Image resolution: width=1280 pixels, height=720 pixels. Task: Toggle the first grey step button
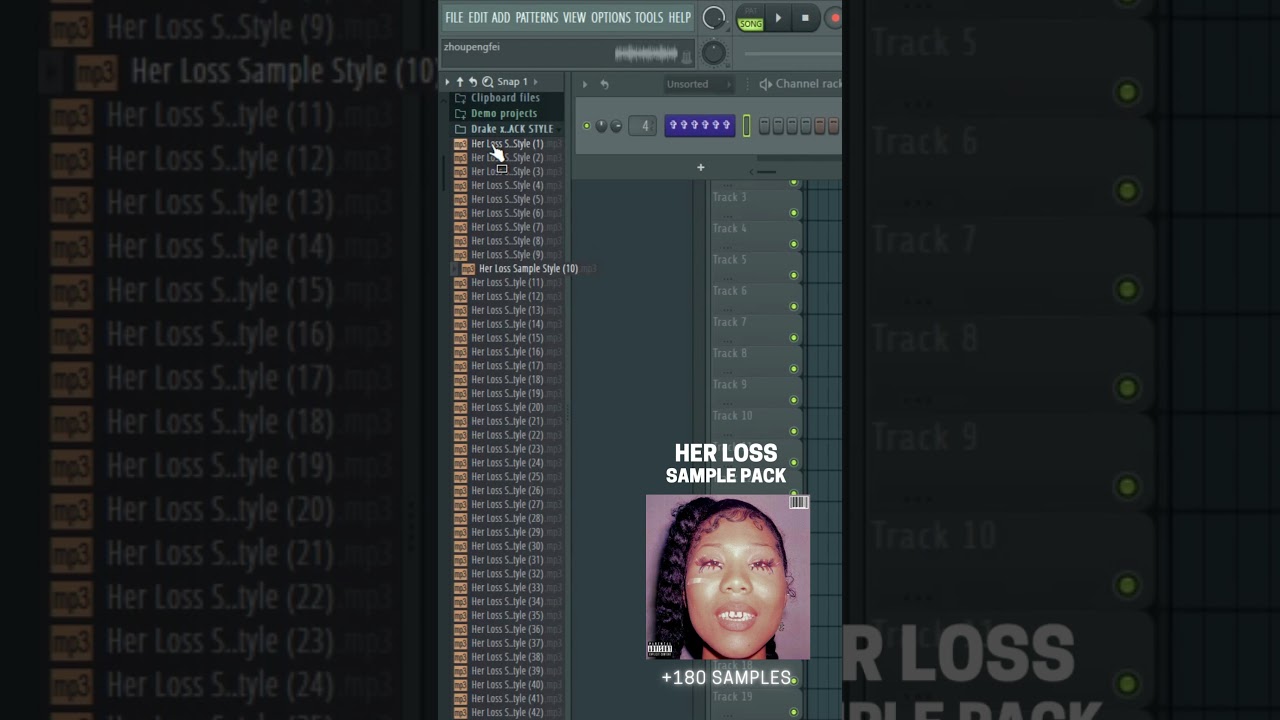point(764,126)
